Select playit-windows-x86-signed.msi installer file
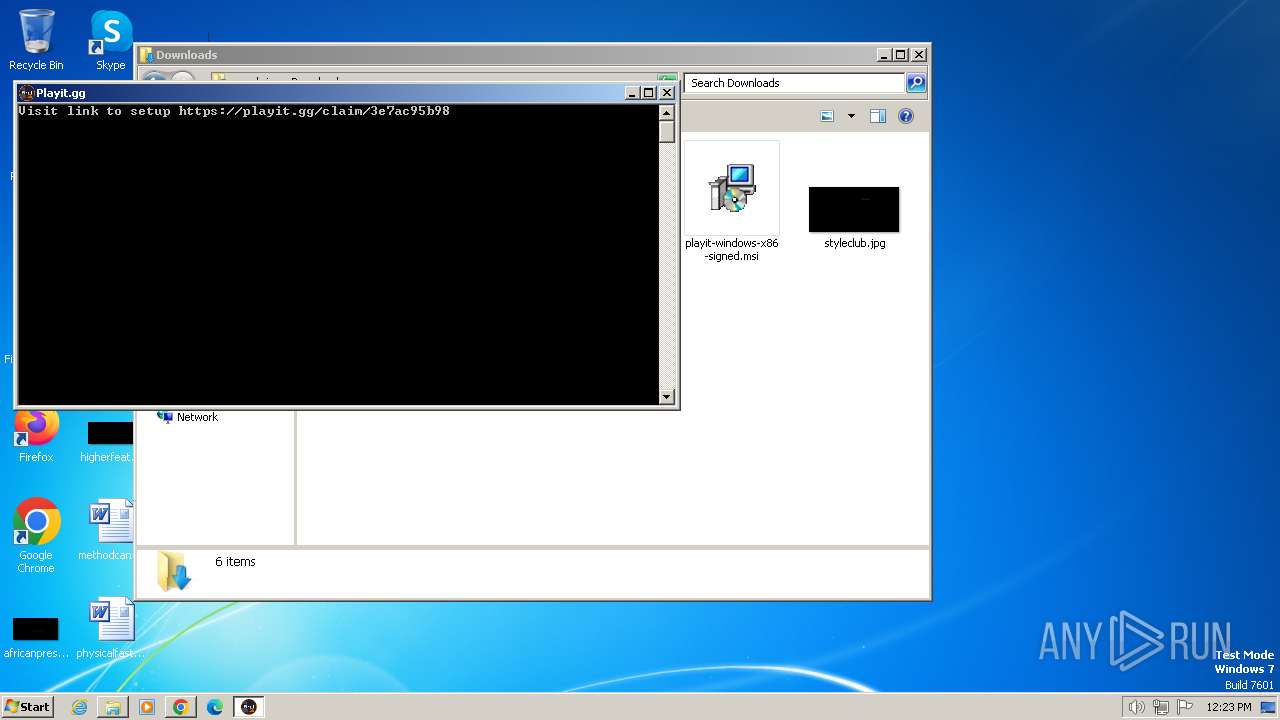Screen dimensions: 1280x720 coord(732,203)
